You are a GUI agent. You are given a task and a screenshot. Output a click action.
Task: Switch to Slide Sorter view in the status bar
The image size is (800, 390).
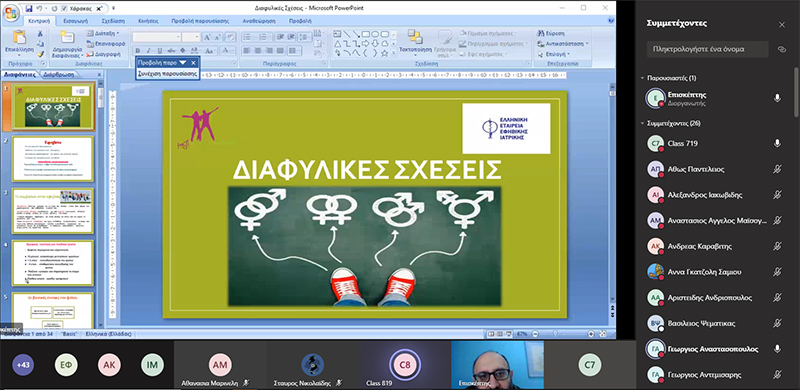[501, 334]
